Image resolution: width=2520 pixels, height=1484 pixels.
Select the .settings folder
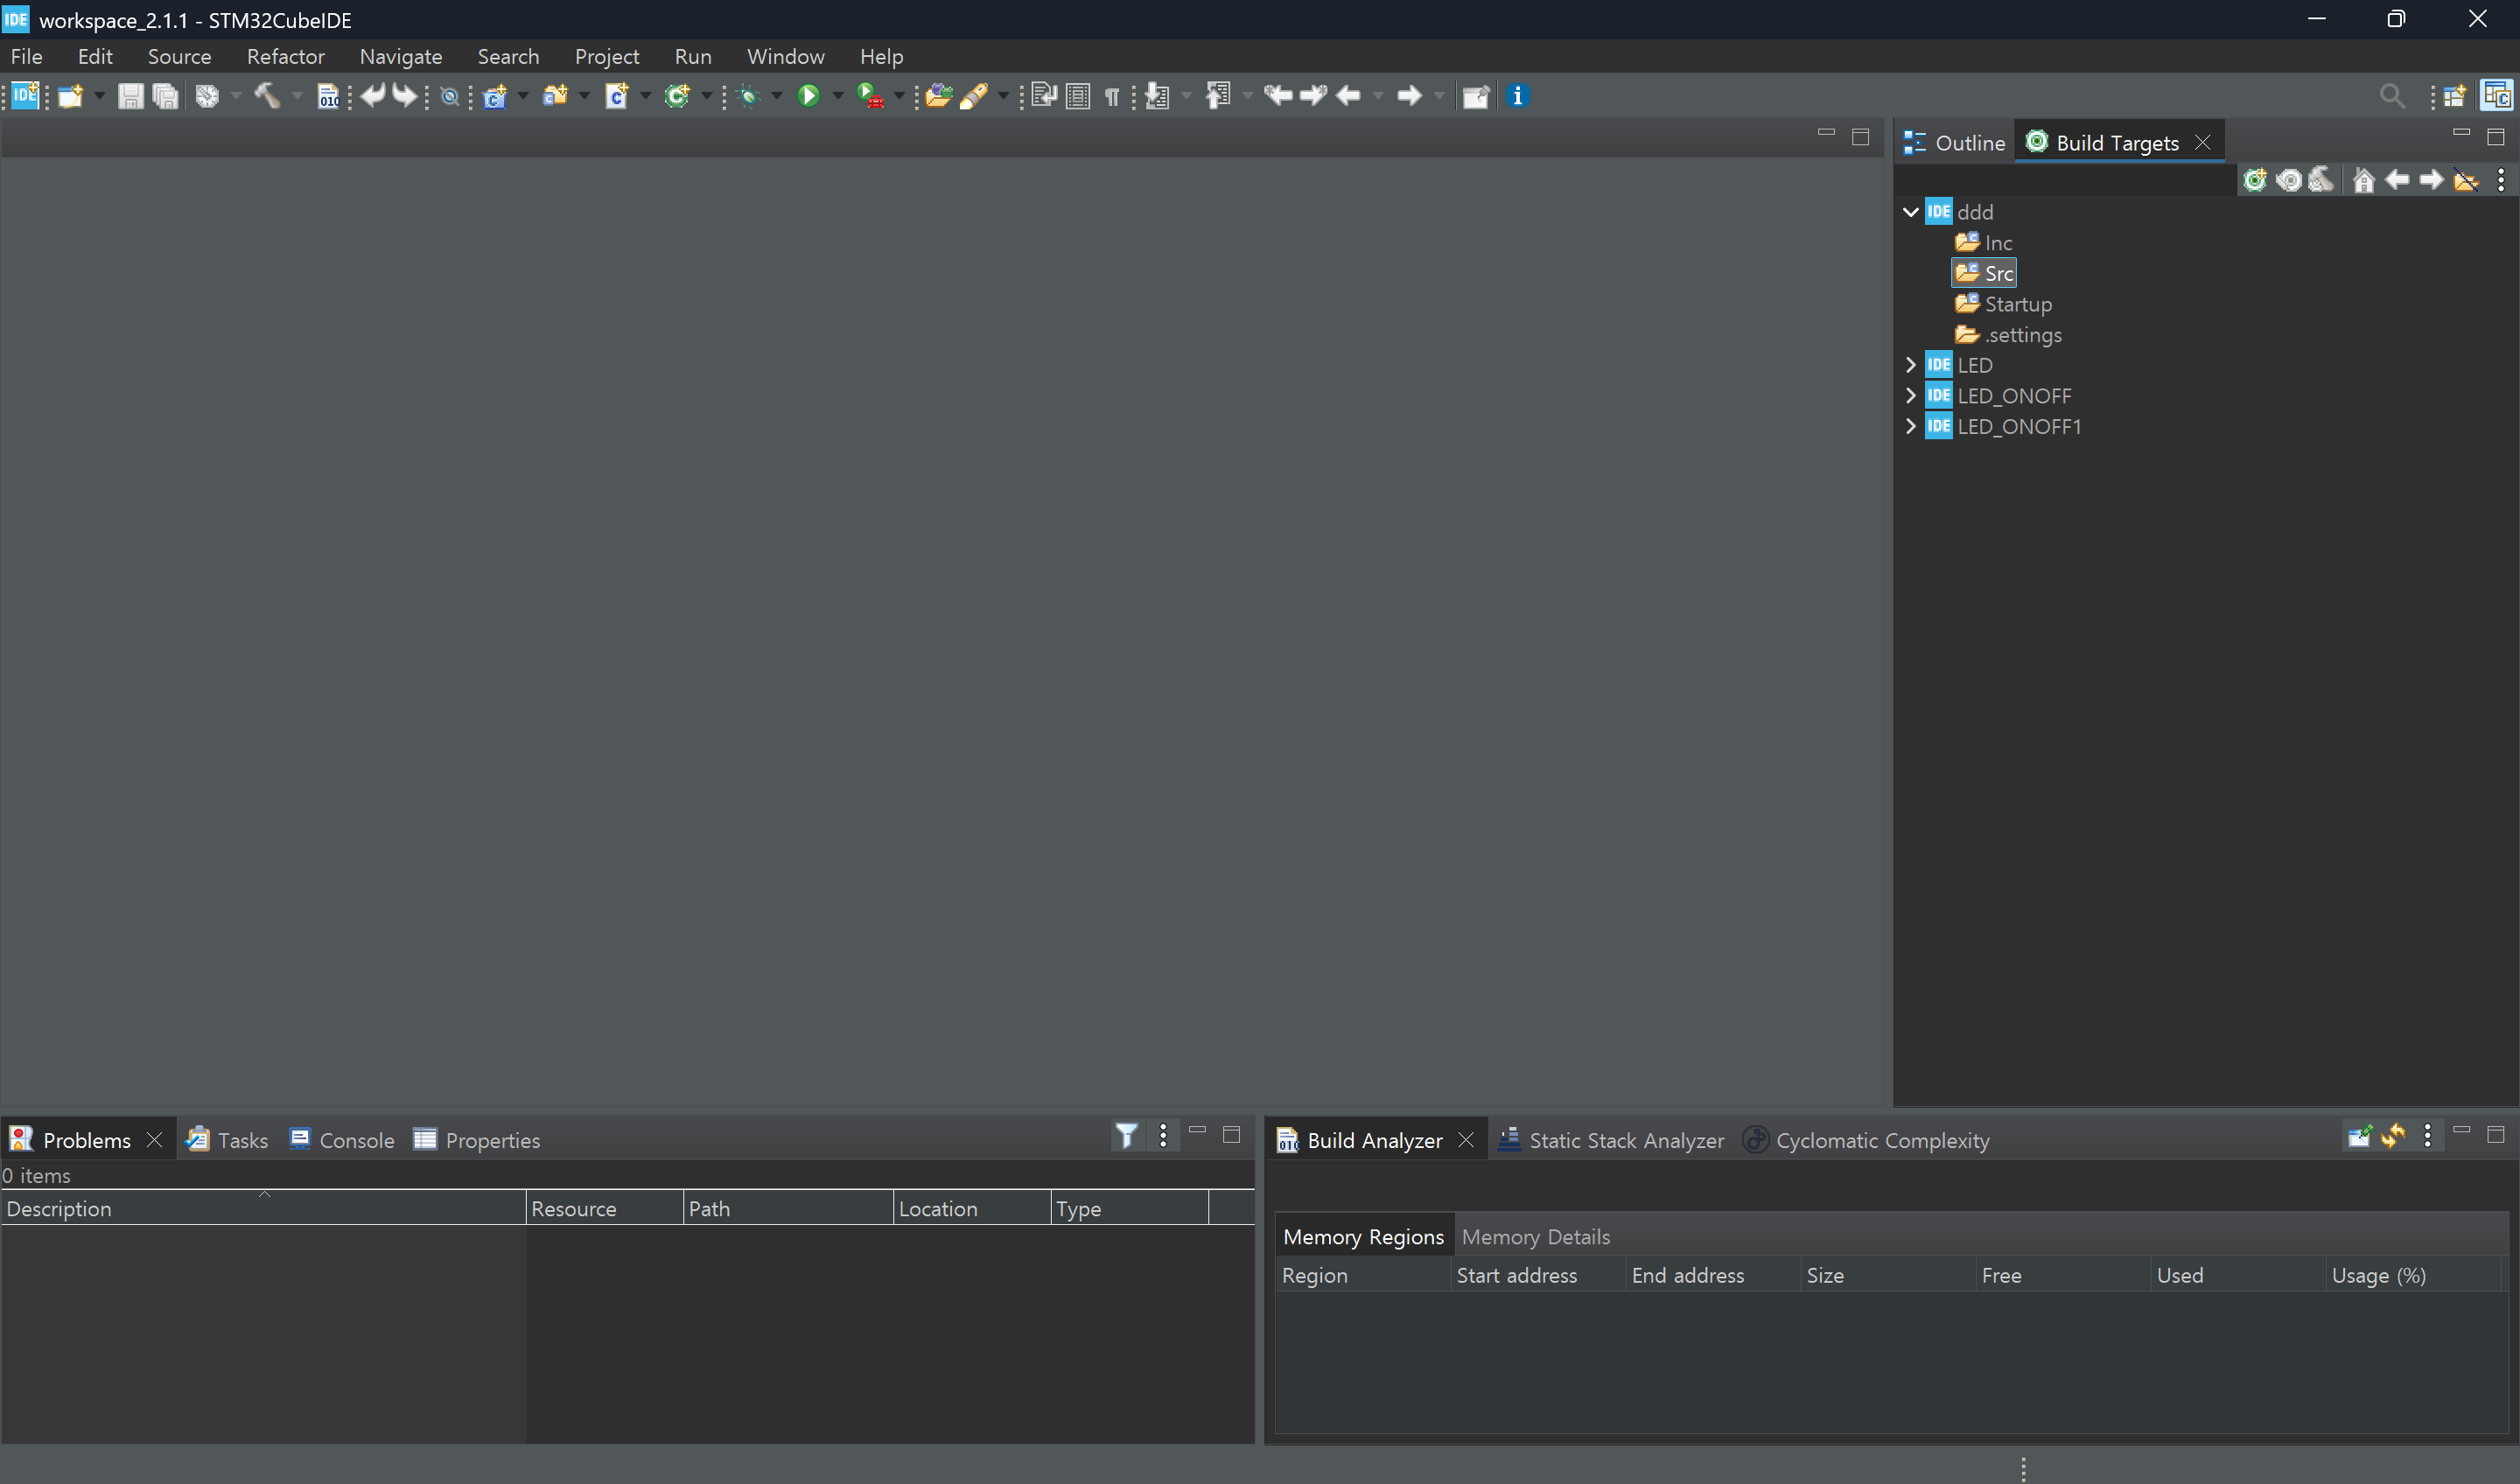coord(2008,335)
